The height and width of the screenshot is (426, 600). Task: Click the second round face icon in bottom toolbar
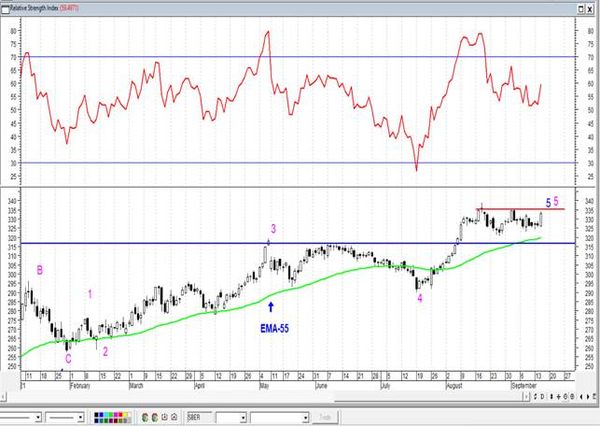[x=155, y=417]
